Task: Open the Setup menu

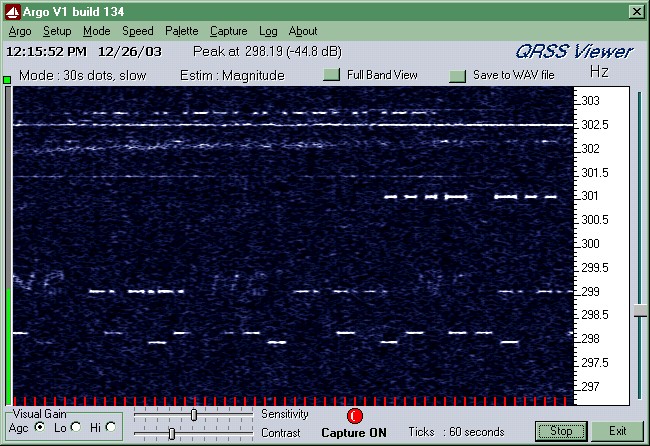Action: (x=57, y=31)
